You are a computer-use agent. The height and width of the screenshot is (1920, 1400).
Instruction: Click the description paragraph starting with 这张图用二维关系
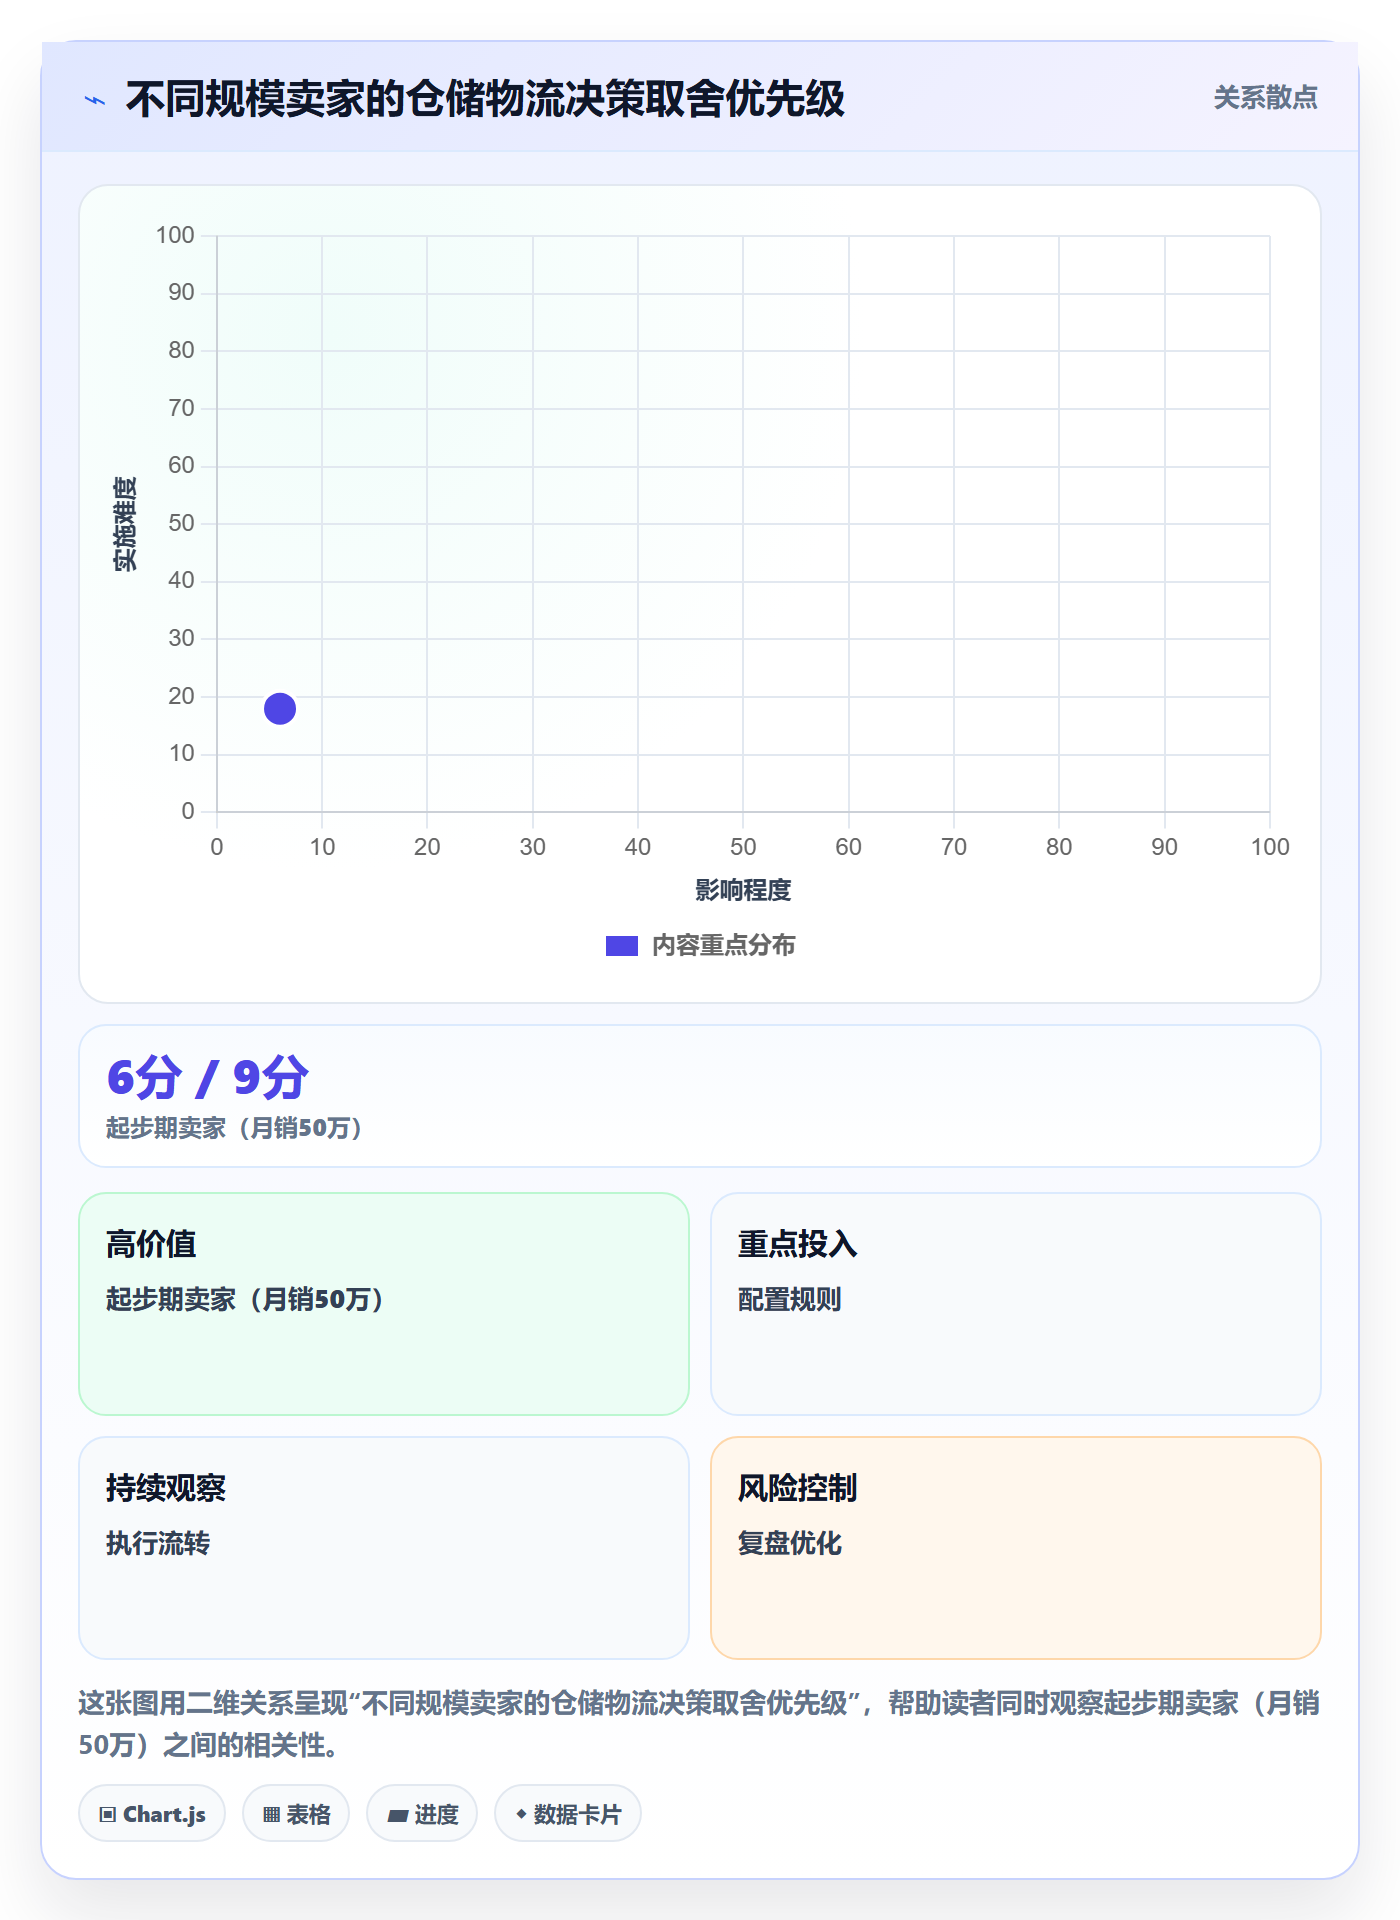[x=699, y=1723]
